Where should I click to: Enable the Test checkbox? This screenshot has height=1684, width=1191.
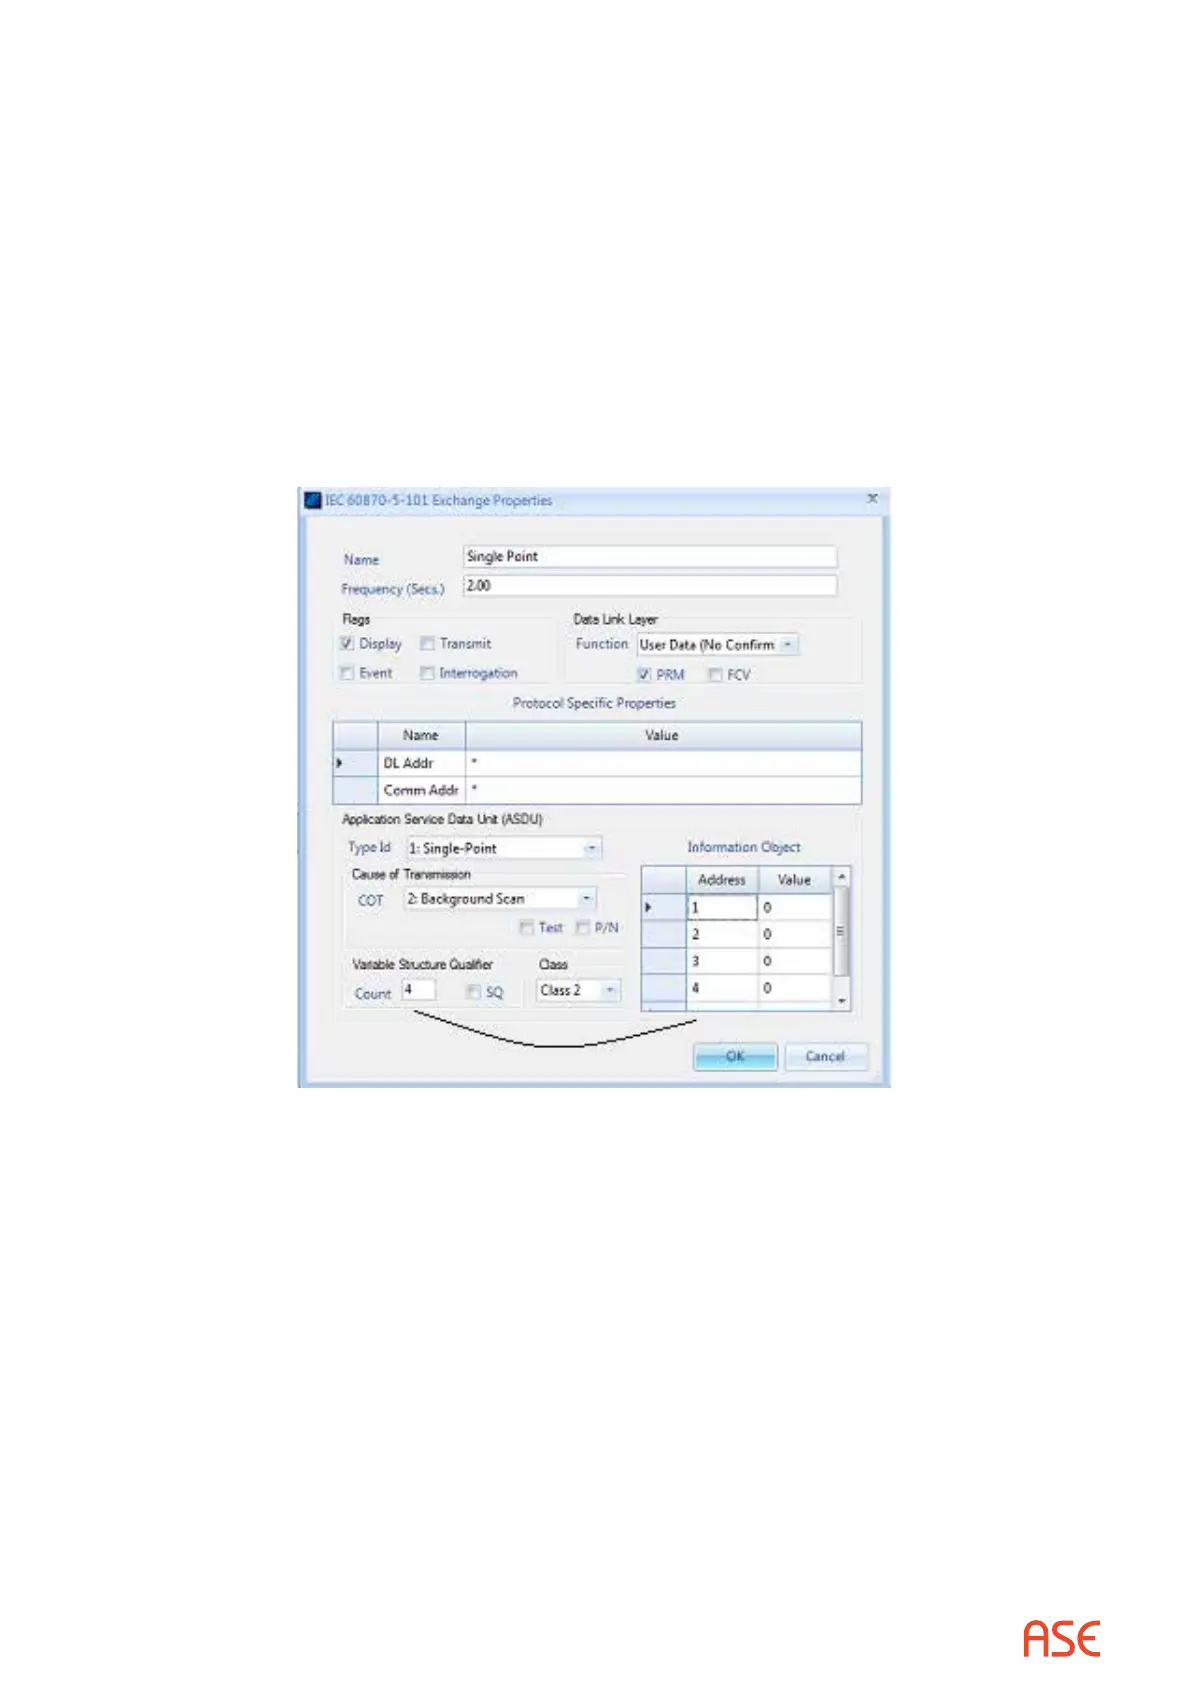pyautogui.click(x=526, y=928)
